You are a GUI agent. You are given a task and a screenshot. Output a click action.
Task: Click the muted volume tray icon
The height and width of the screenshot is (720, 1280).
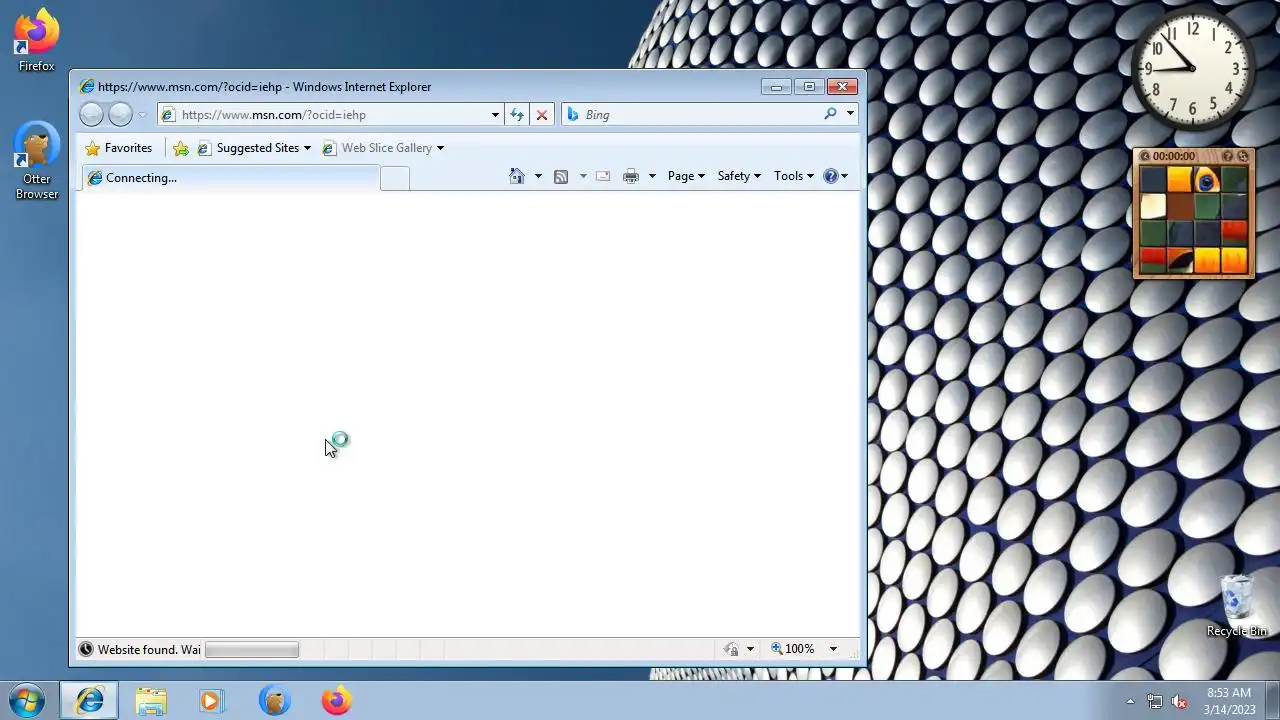1179,701
